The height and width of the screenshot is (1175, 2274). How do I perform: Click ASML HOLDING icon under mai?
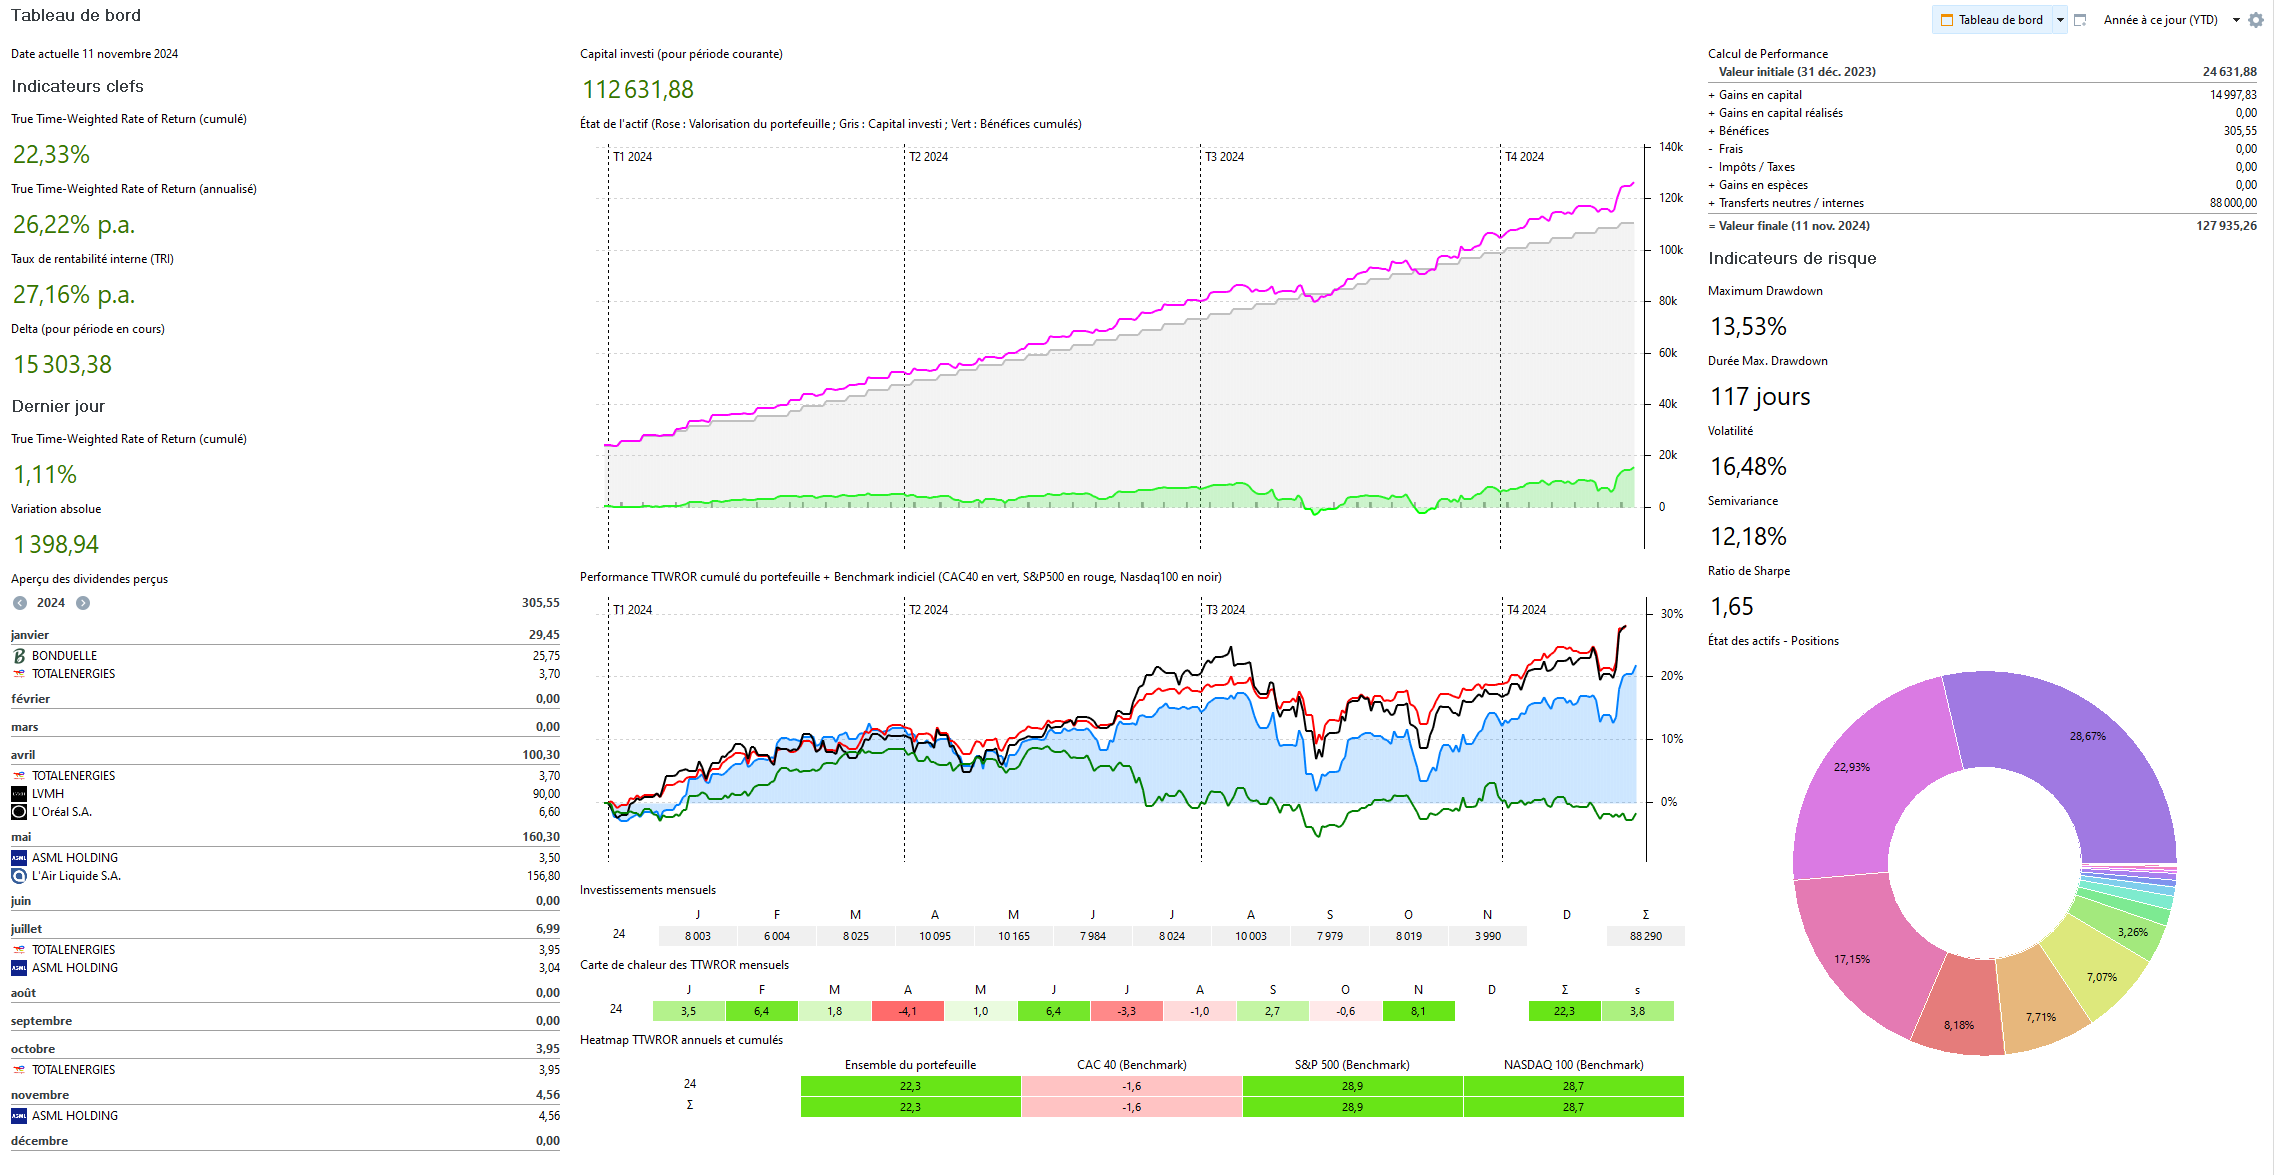click(19, 858)
